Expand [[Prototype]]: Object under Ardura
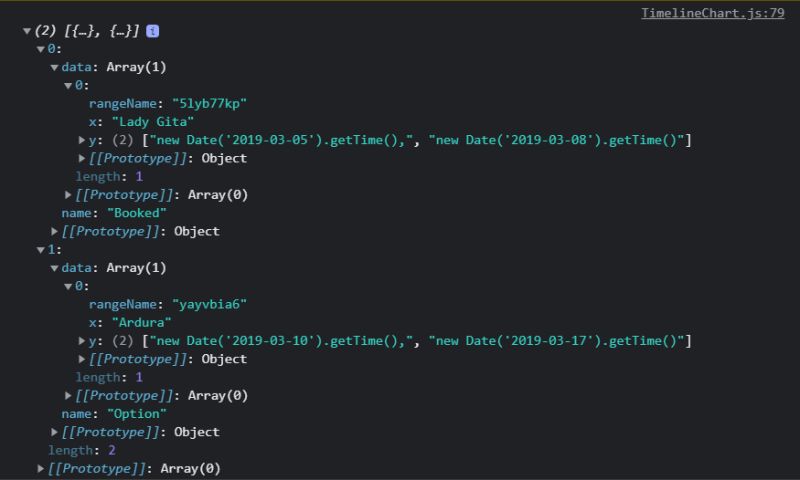The height and width of the screenshot is (480, 800). pyautogui.click(x=82, y=359)
